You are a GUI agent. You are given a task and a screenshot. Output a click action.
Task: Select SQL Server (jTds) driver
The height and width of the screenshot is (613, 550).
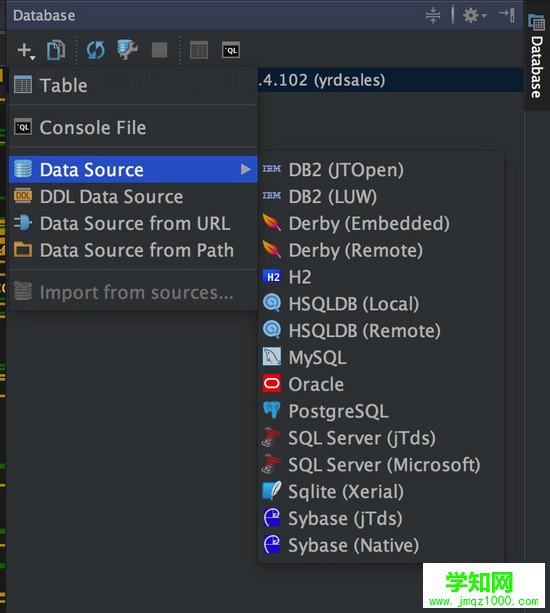381,438
